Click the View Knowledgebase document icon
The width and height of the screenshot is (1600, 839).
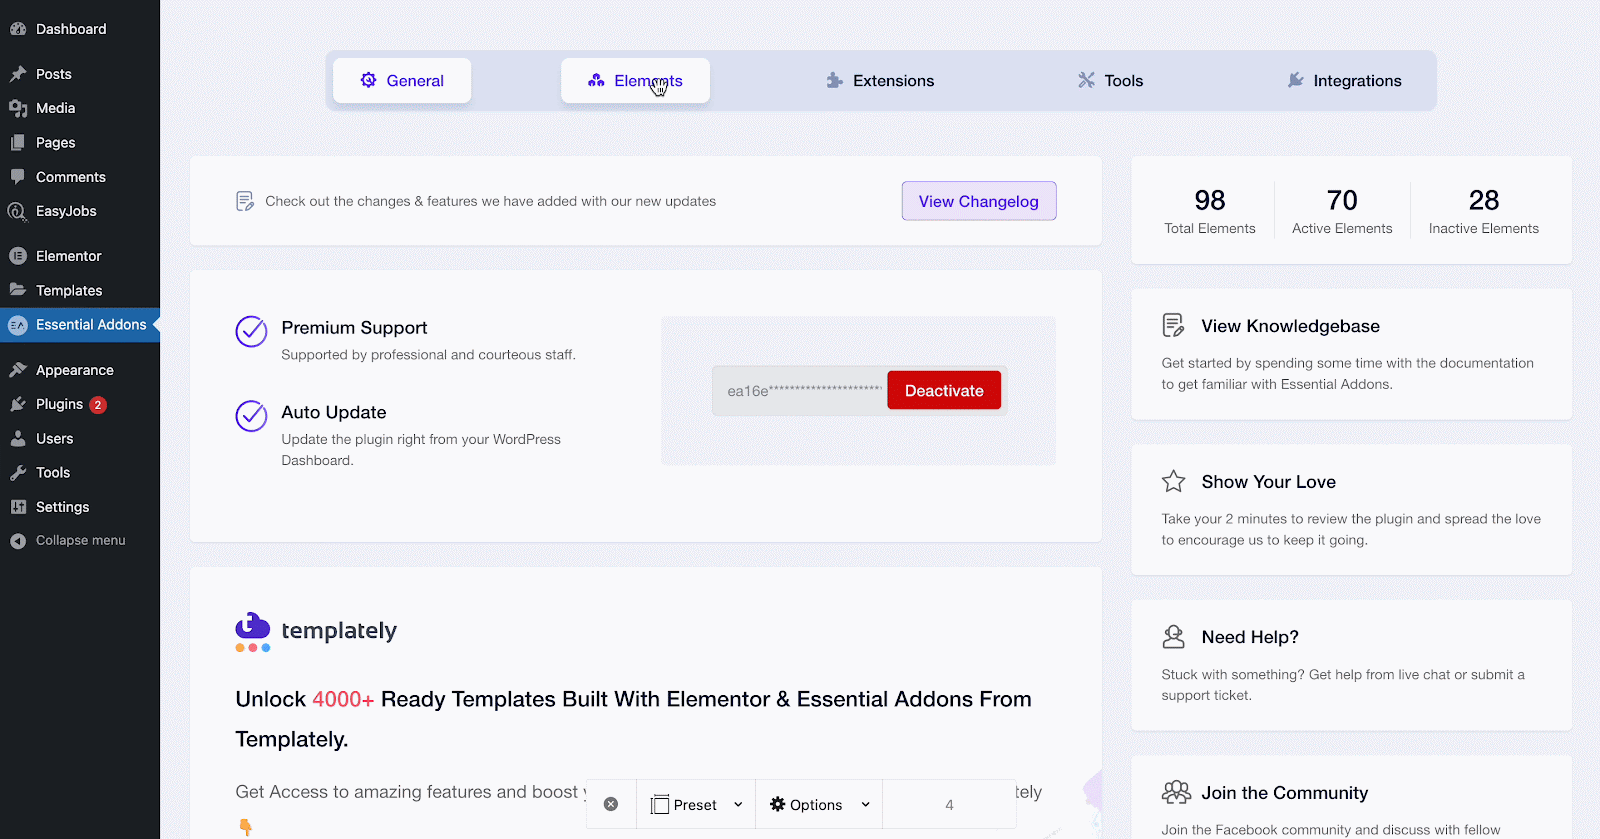(1173, 326)
